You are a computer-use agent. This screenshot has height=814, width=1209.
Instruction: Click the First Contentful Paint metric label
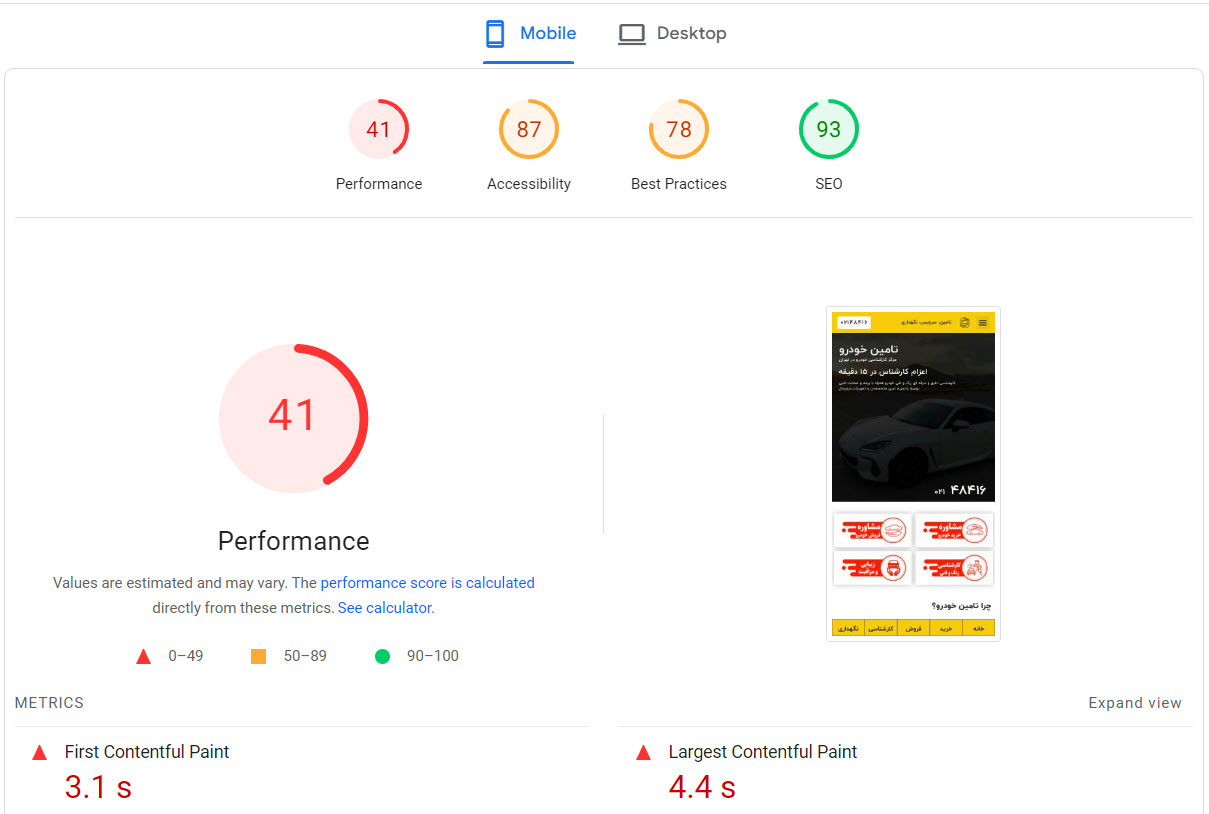[x=147, y=752]
